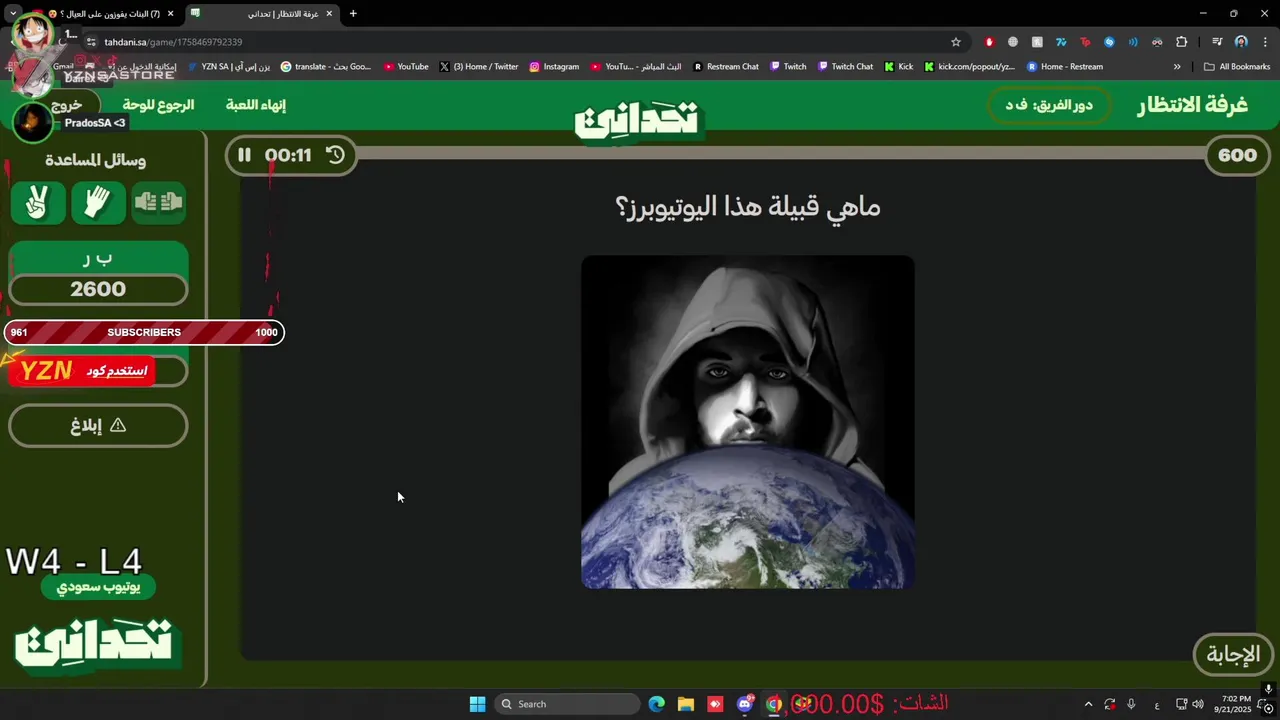Open the Kick bookmark
Image resolution: width=1280 pixels, height=720 pixels.
[x=899, y=67]
